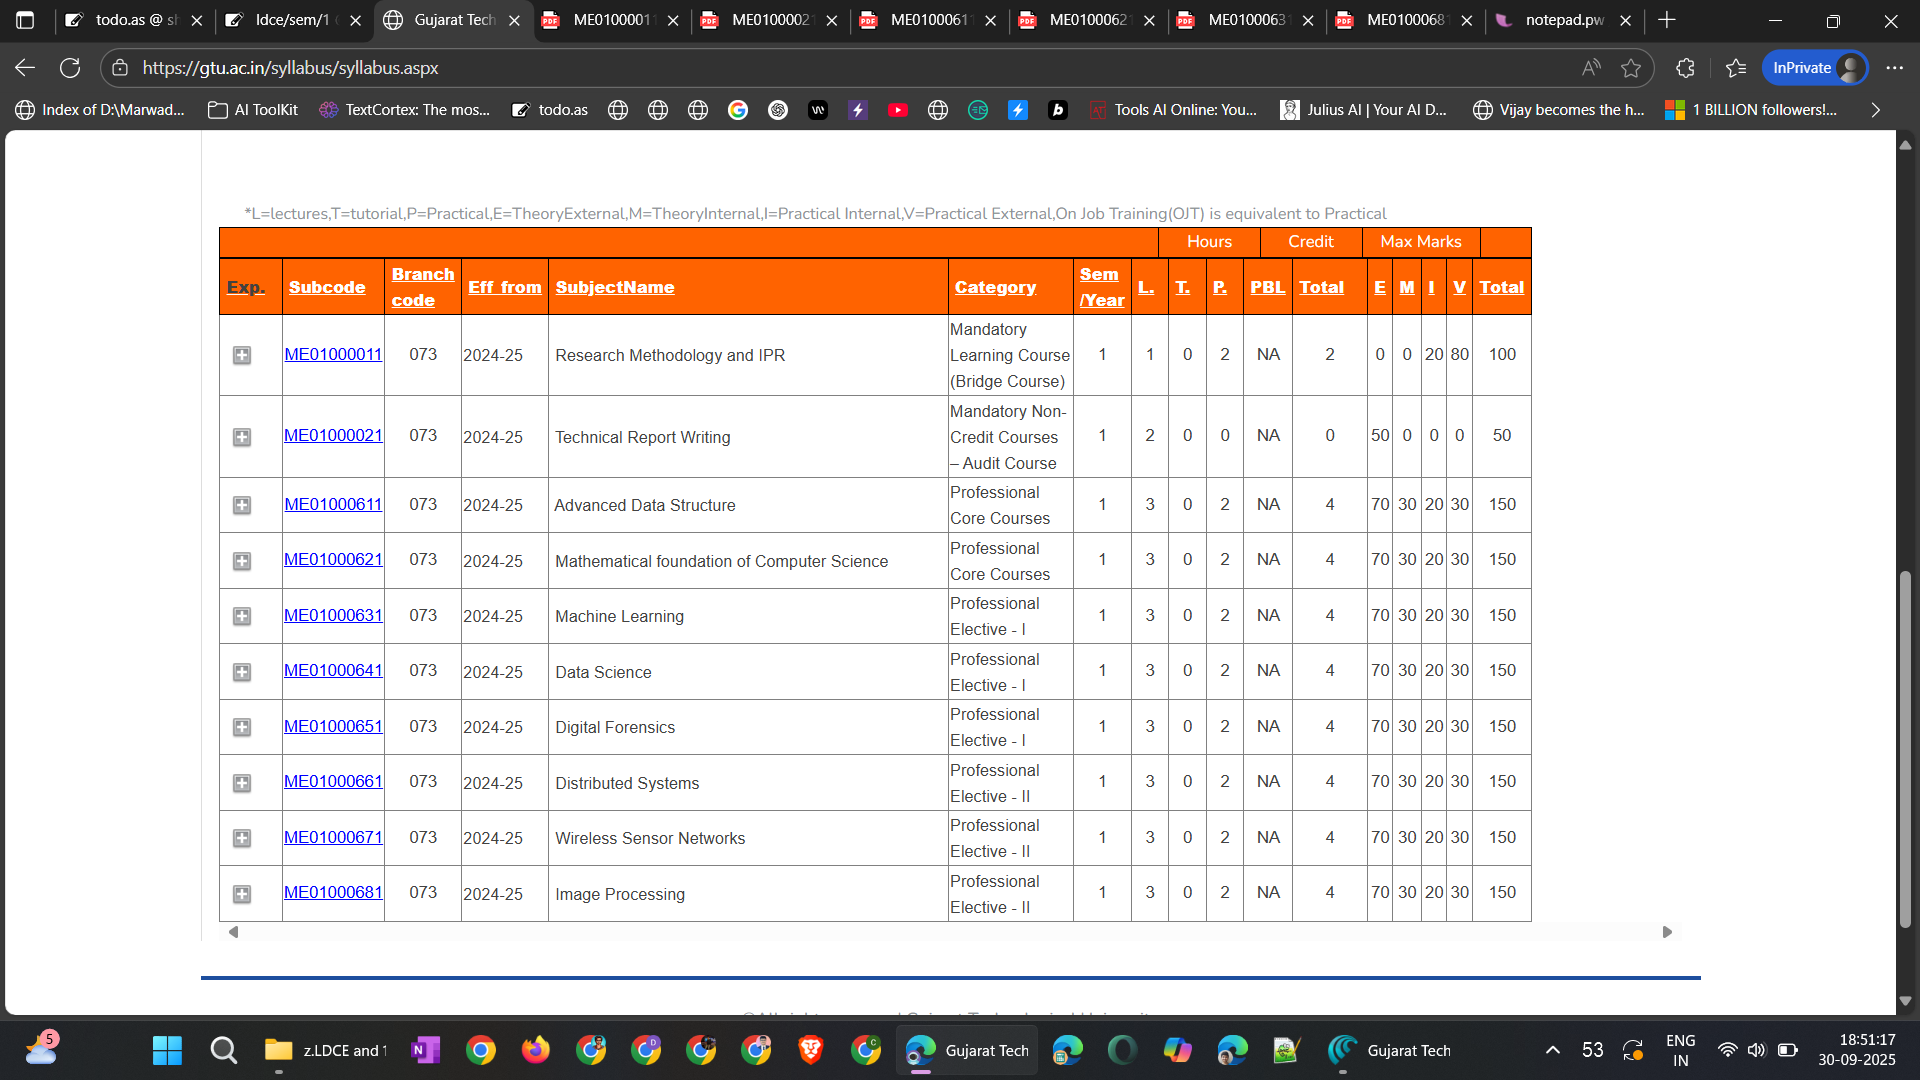Open Read Aloud icon in address bar
Image resolution: width=1920 pixels, height=1080 pixels.
[x=1591, y=68]
